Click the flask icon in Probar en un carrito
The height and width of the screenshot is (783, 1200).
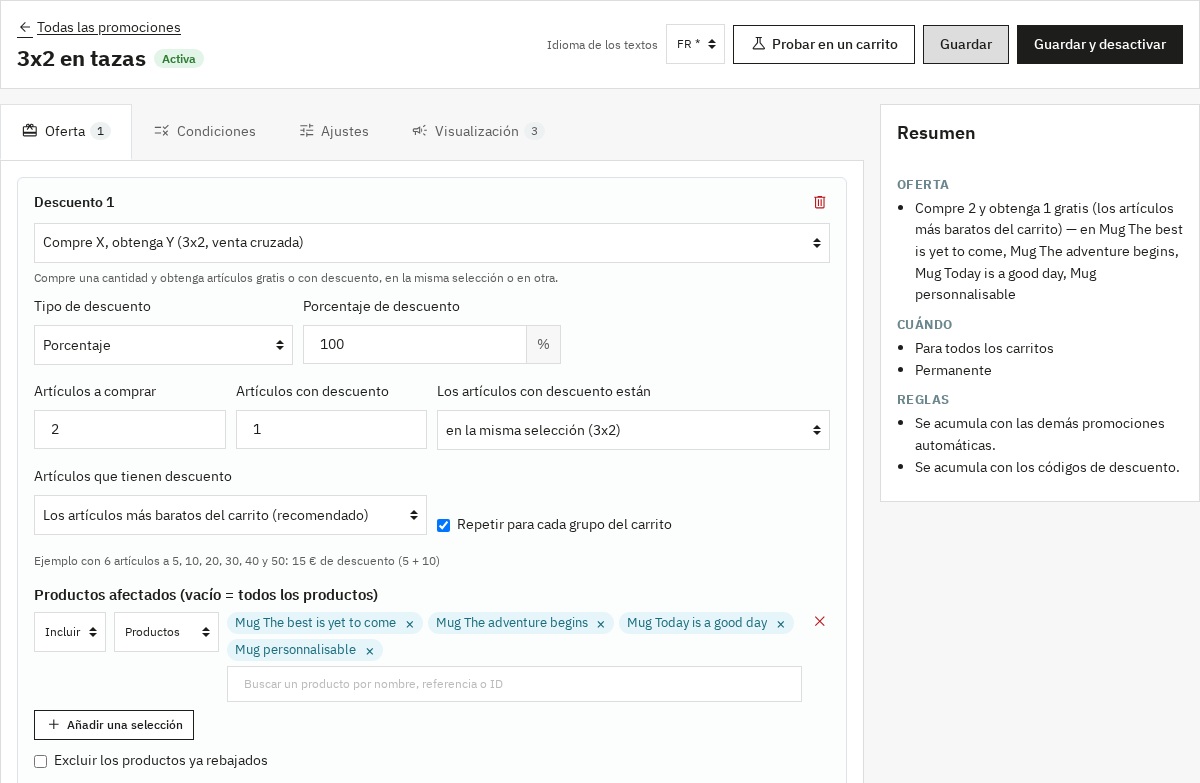[759, 44]
